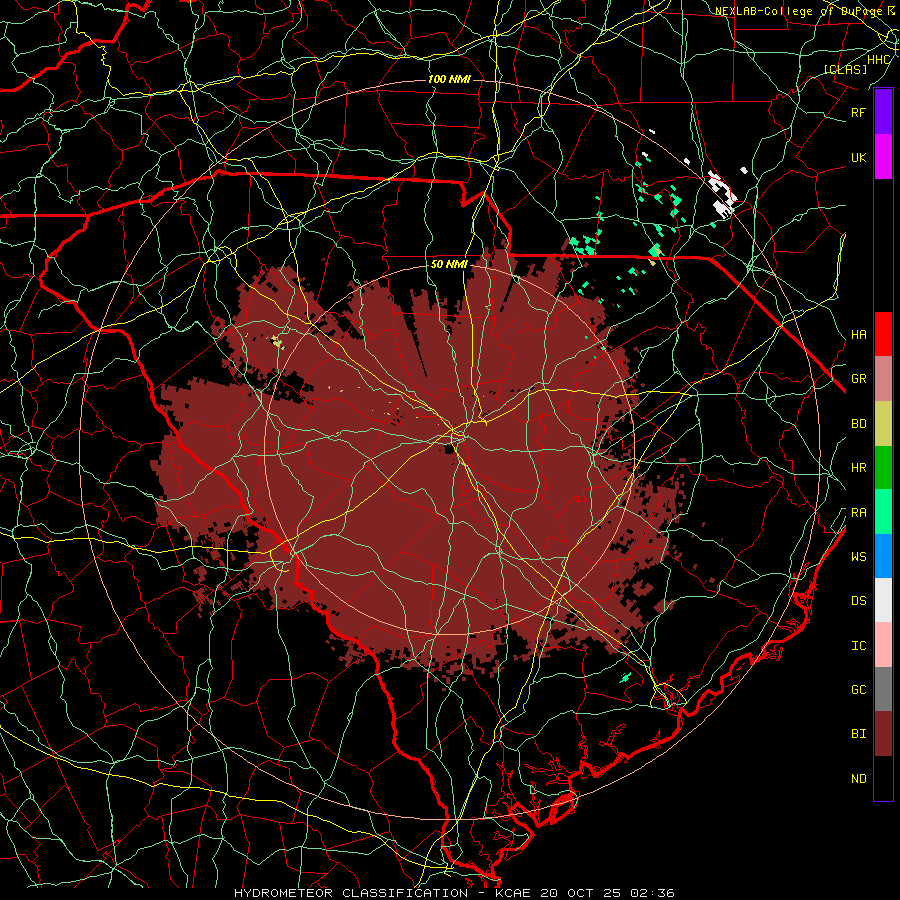Screen dimensions: 900x900
Task: Click the IC light-pink legend swatch
Action: click(x=883, y=645)
